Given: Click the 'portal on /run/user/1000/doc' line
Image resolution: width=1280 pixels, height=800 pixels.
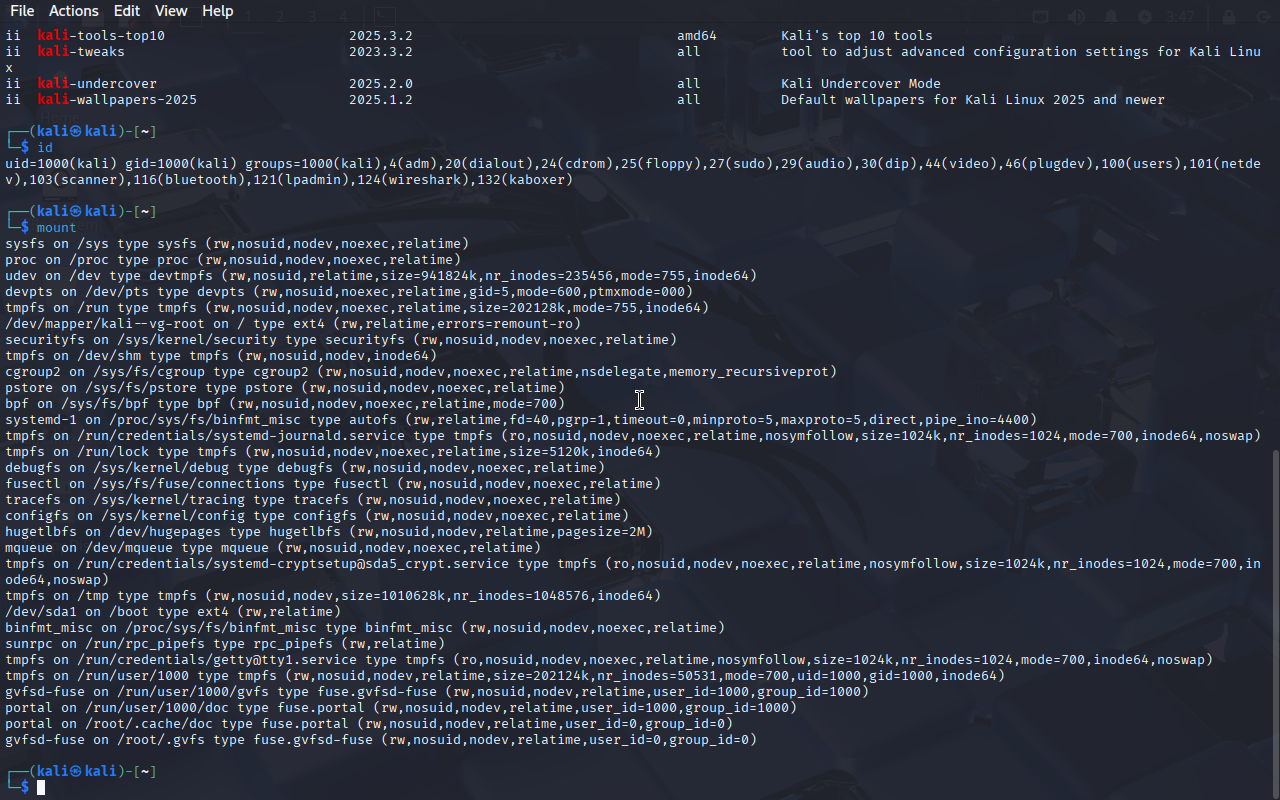Looking at the screenshot, I should pos(401,708).
